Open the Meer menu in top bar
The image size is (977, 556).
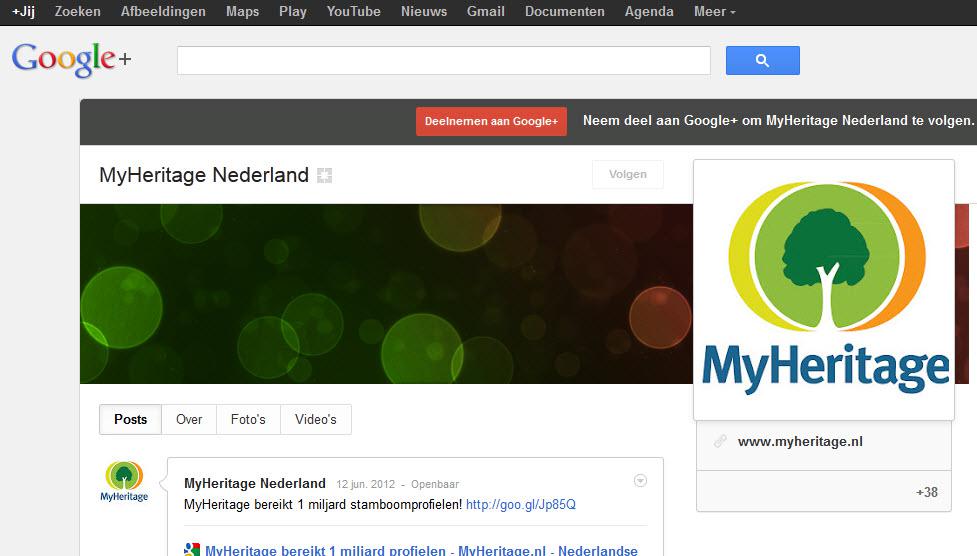pyautogui.click(x=714, y=12)
